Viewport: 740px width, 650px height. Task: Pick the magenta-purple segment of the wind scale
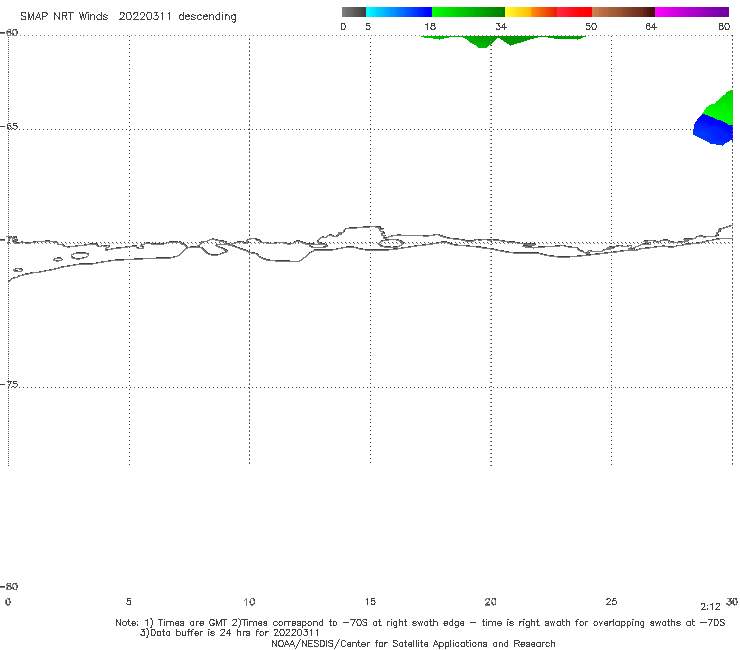tap(692, 12)
